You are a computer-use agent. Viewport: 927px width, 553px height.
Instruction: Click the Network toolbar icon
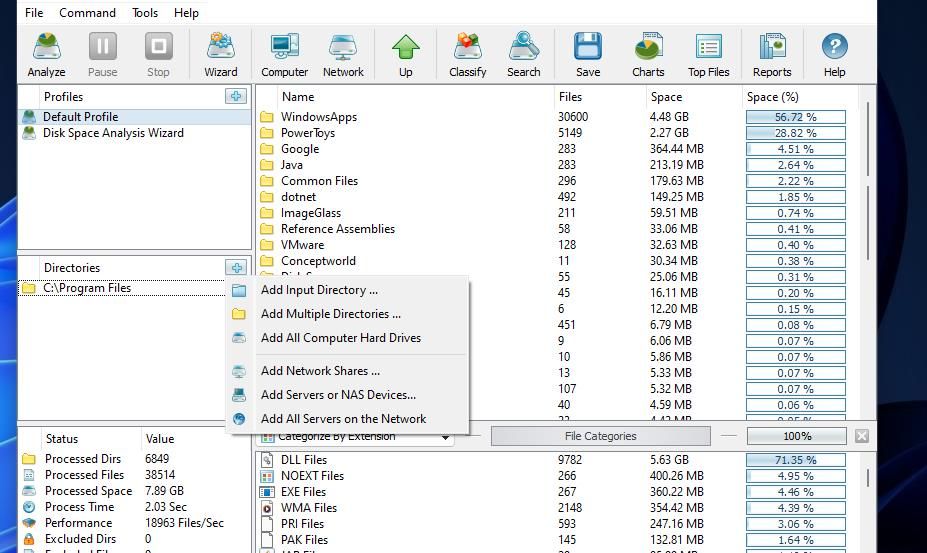tap(343, 54)
